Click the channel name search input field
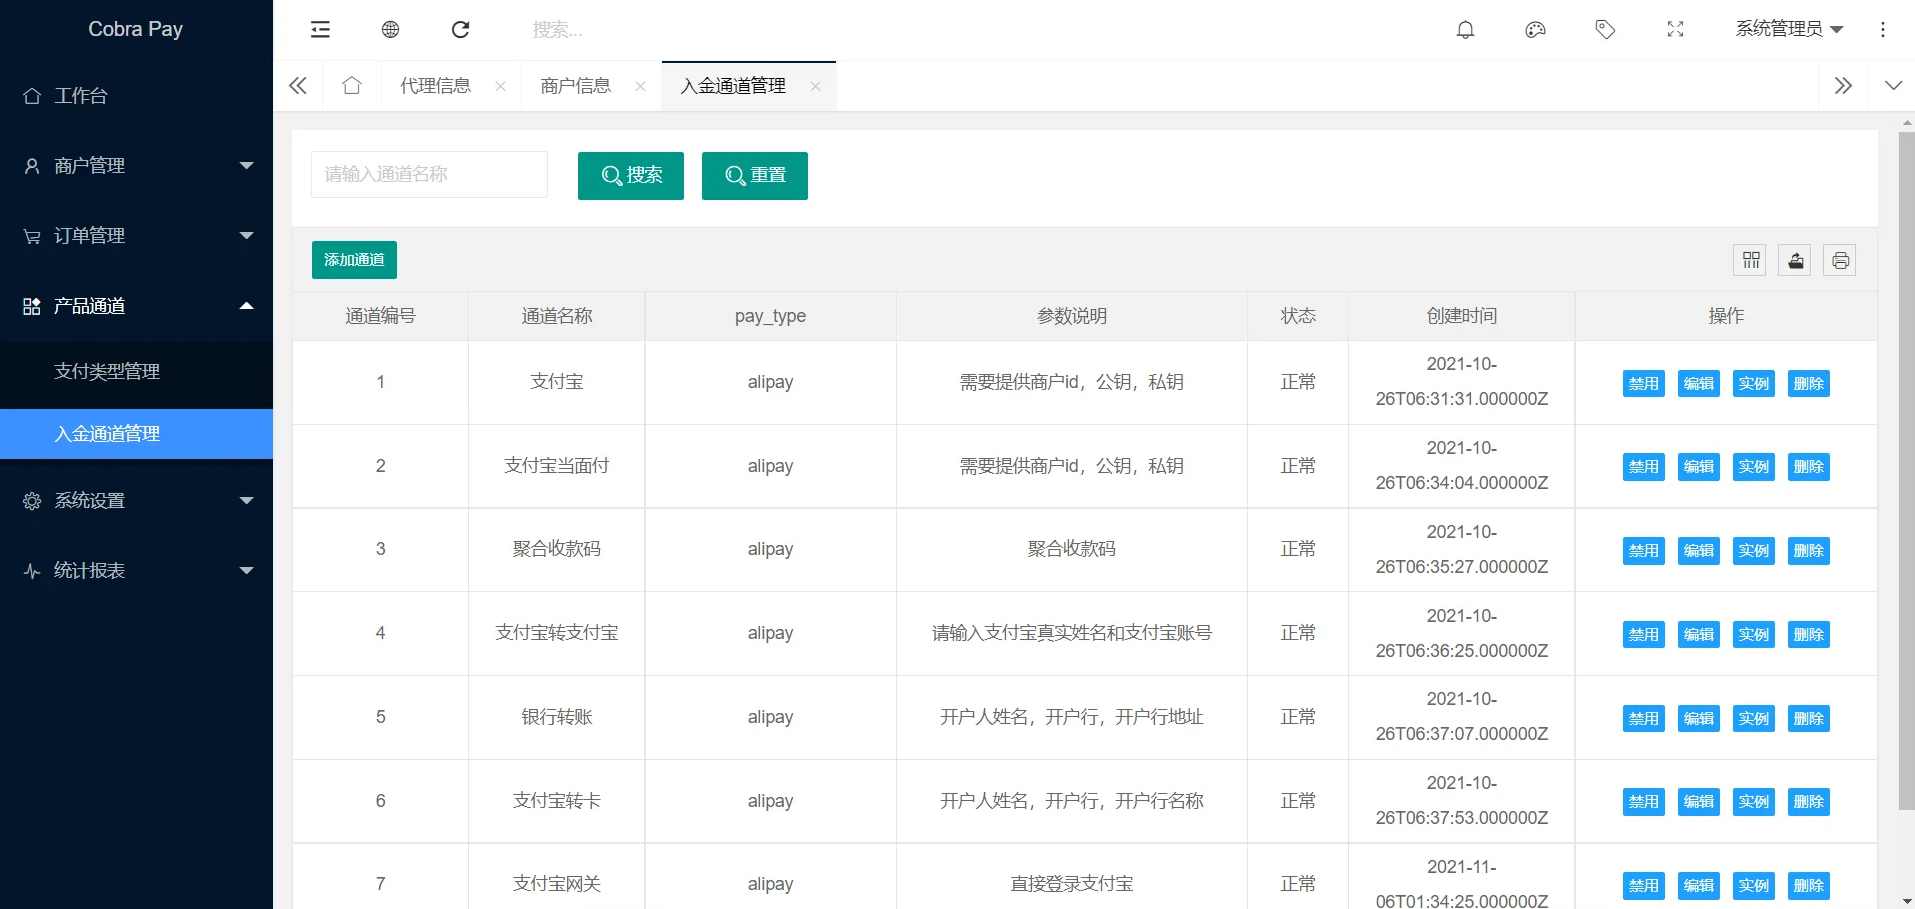 428,173
